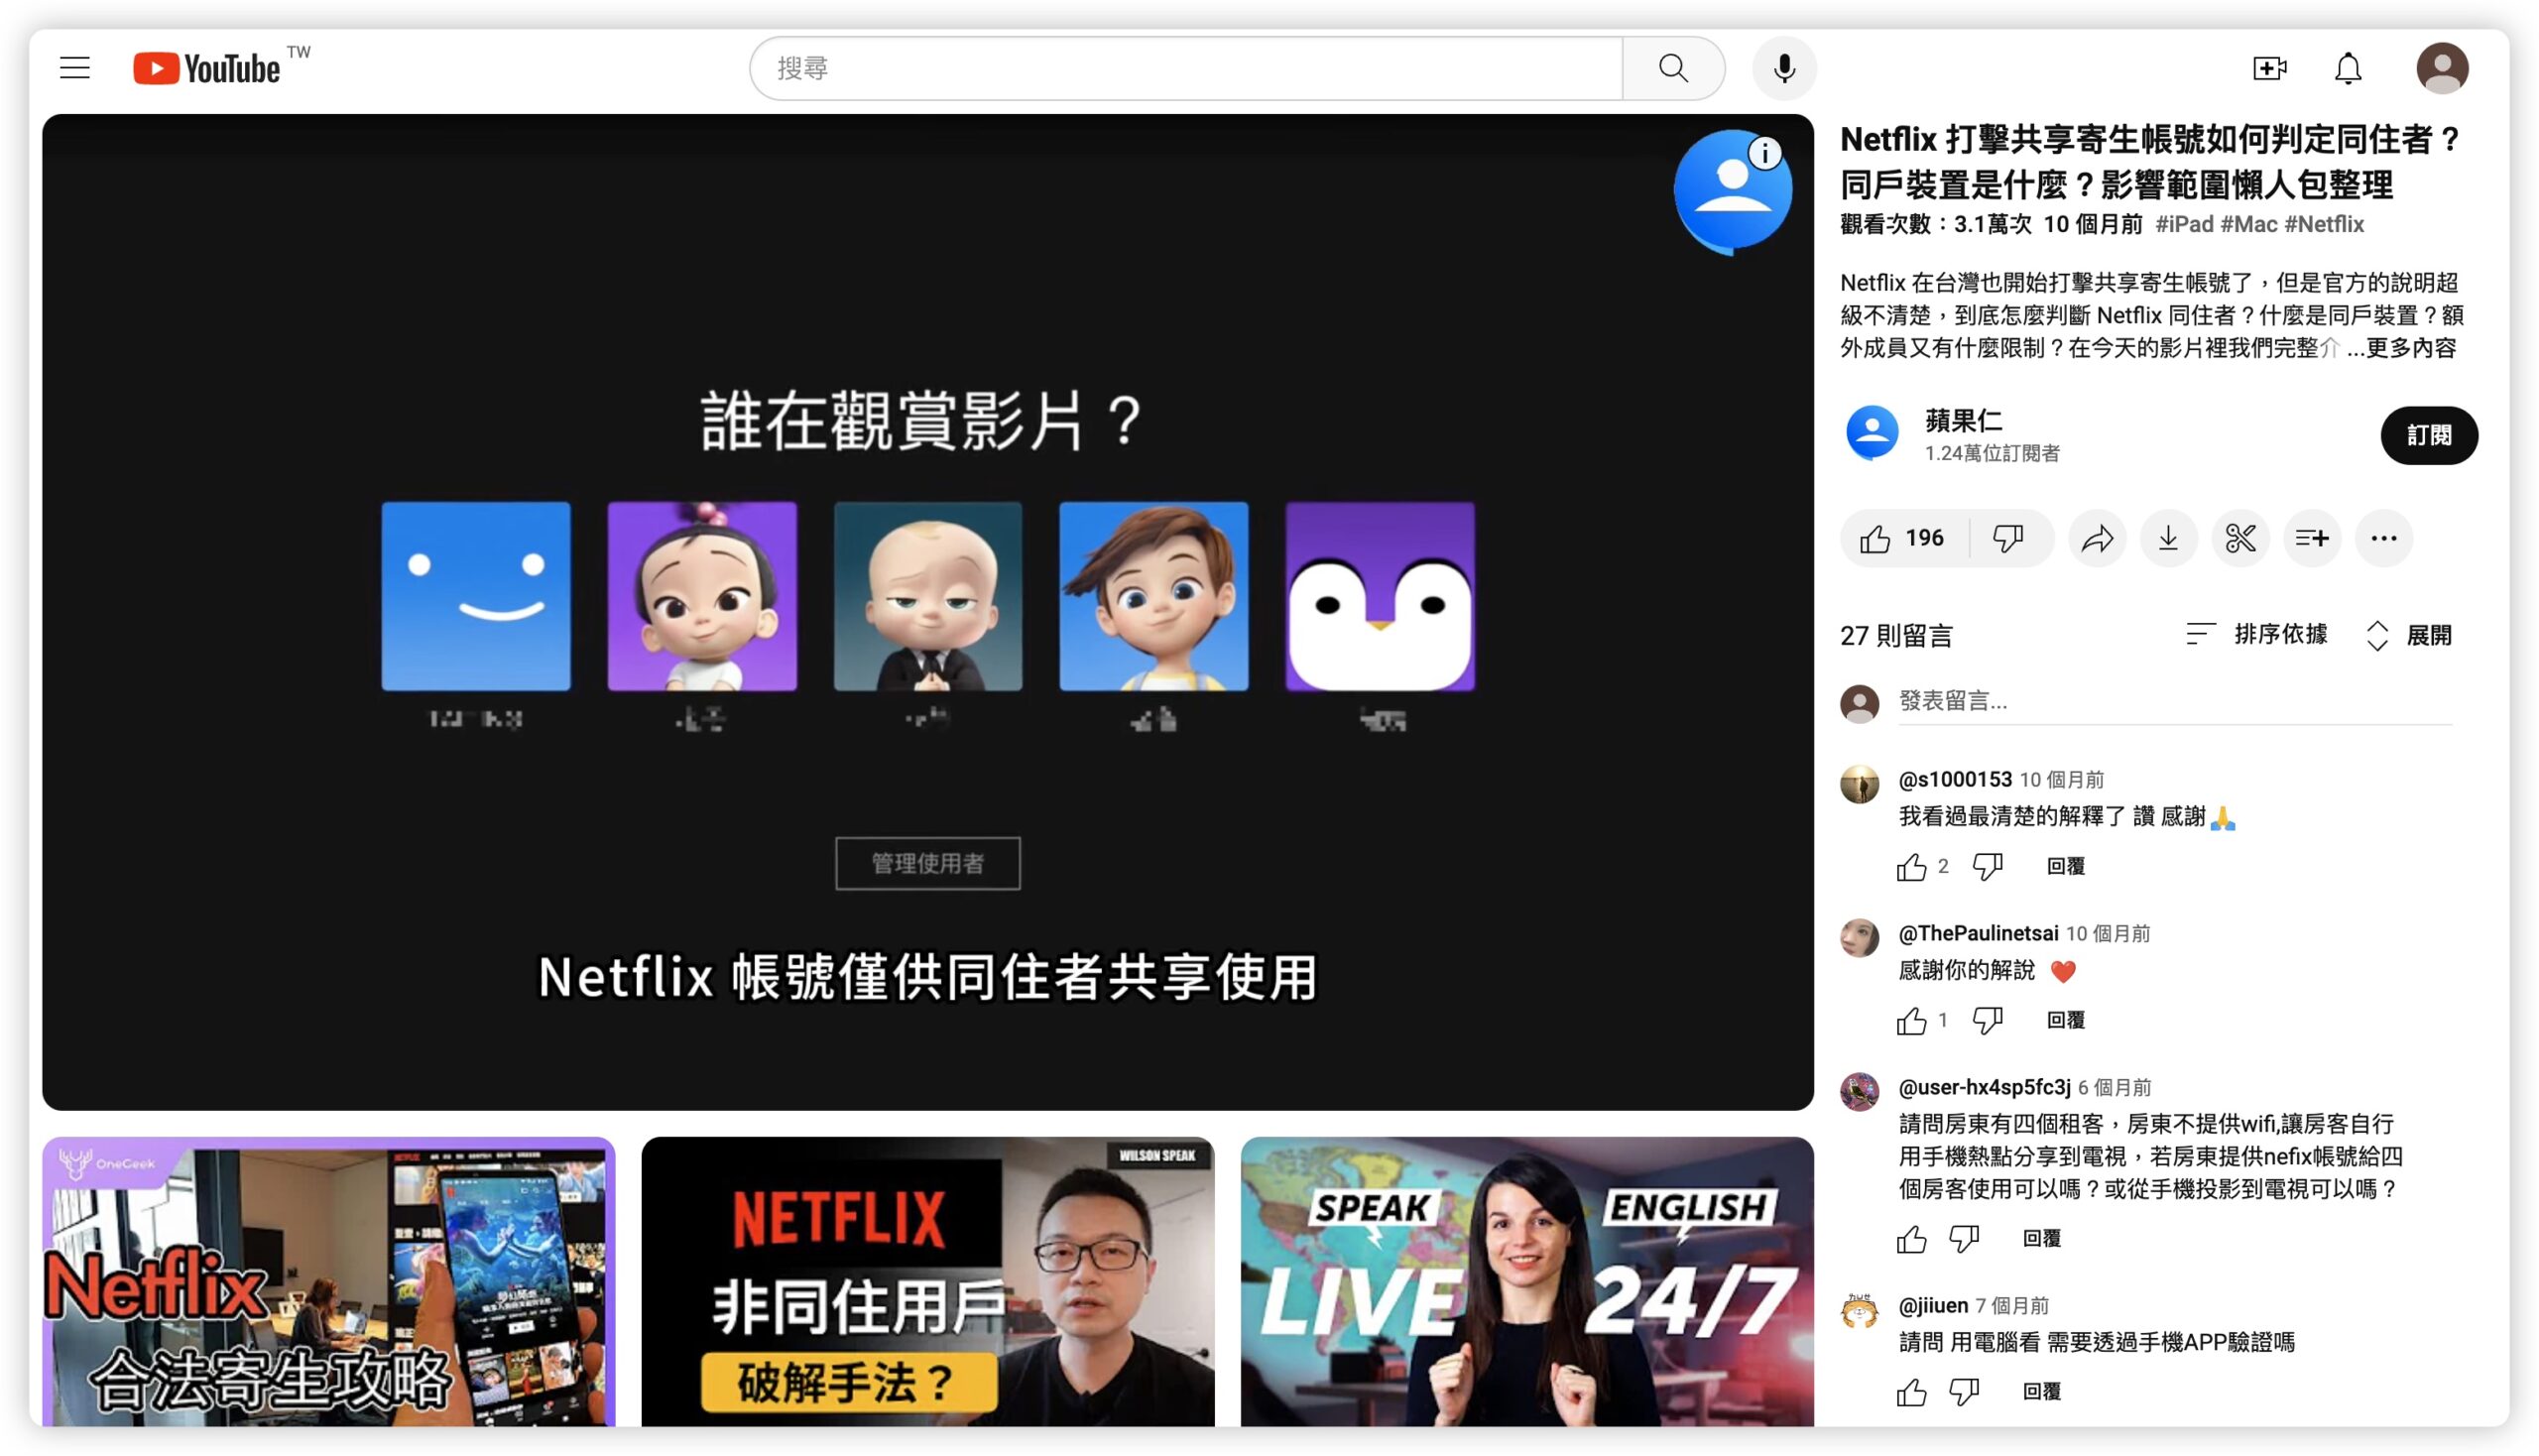Share the video via arrow icon
The image size is (2539, 1456).
2097,538
